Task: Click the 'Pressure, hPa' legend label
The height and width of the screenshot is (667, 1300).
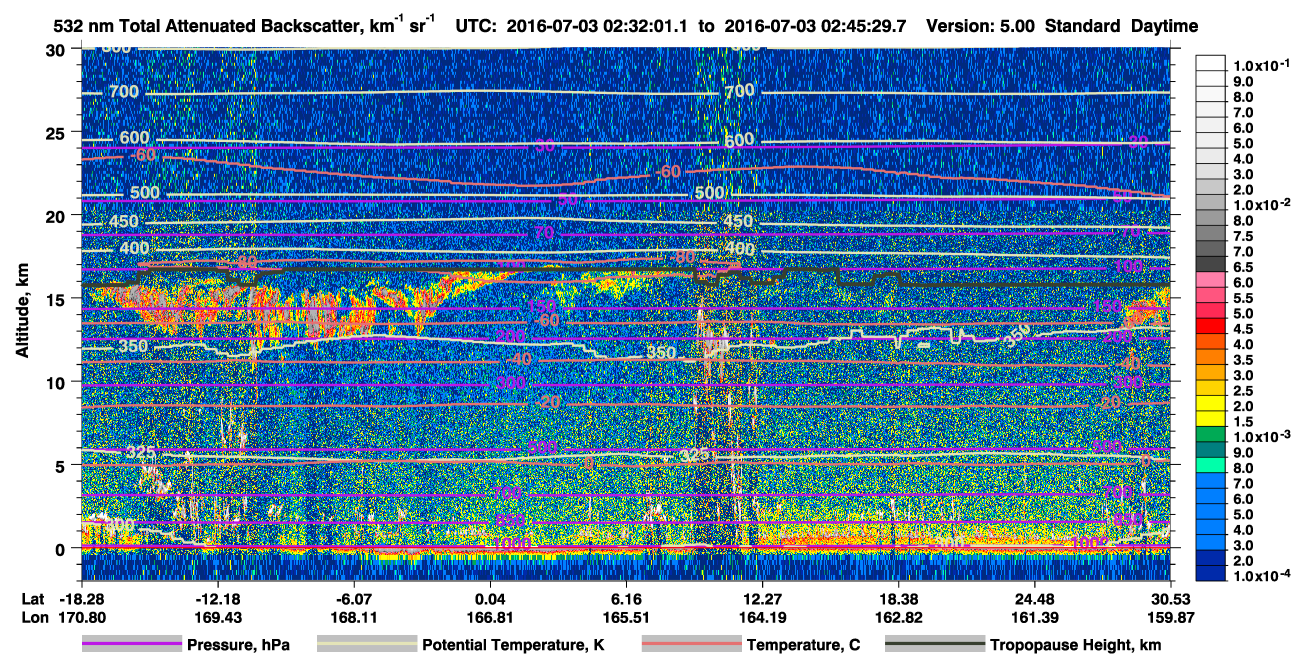Action: [x=240, y=645]
